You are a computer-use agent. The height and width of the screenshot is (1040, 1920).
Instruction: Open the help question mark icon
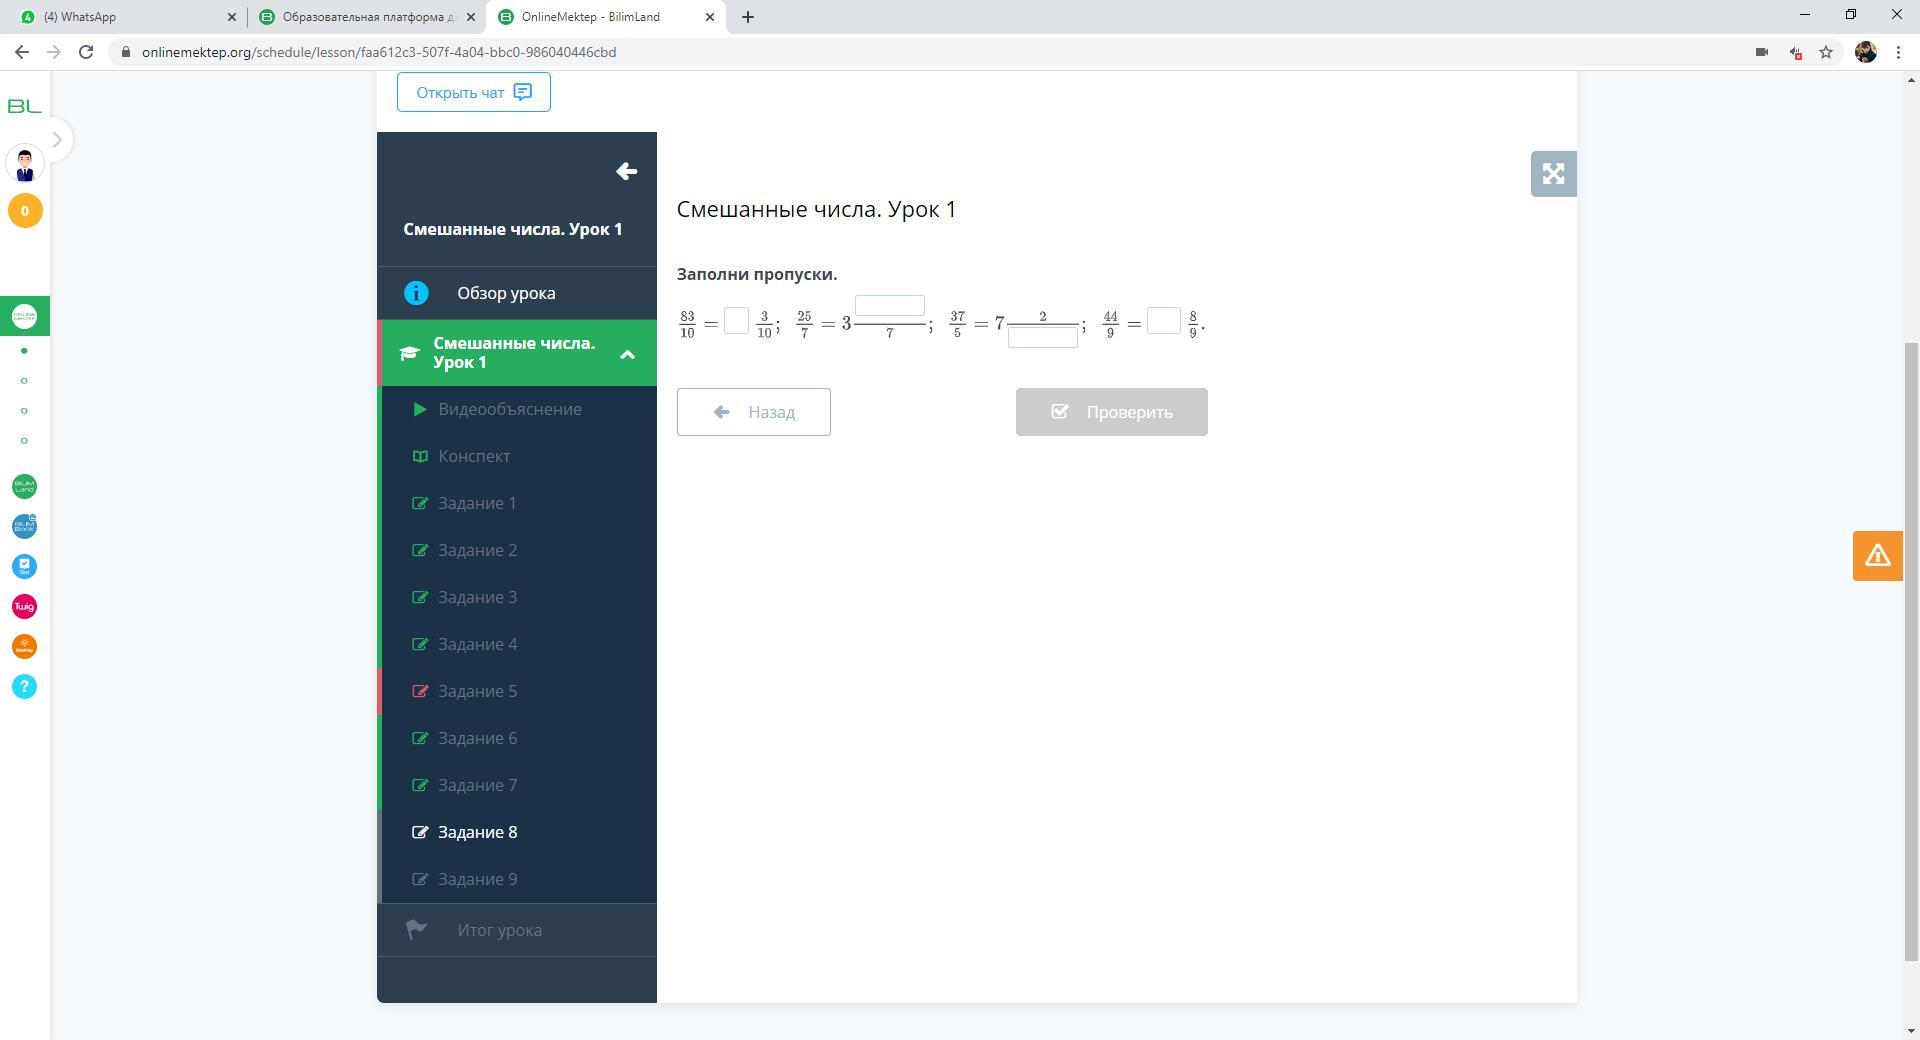25,687
